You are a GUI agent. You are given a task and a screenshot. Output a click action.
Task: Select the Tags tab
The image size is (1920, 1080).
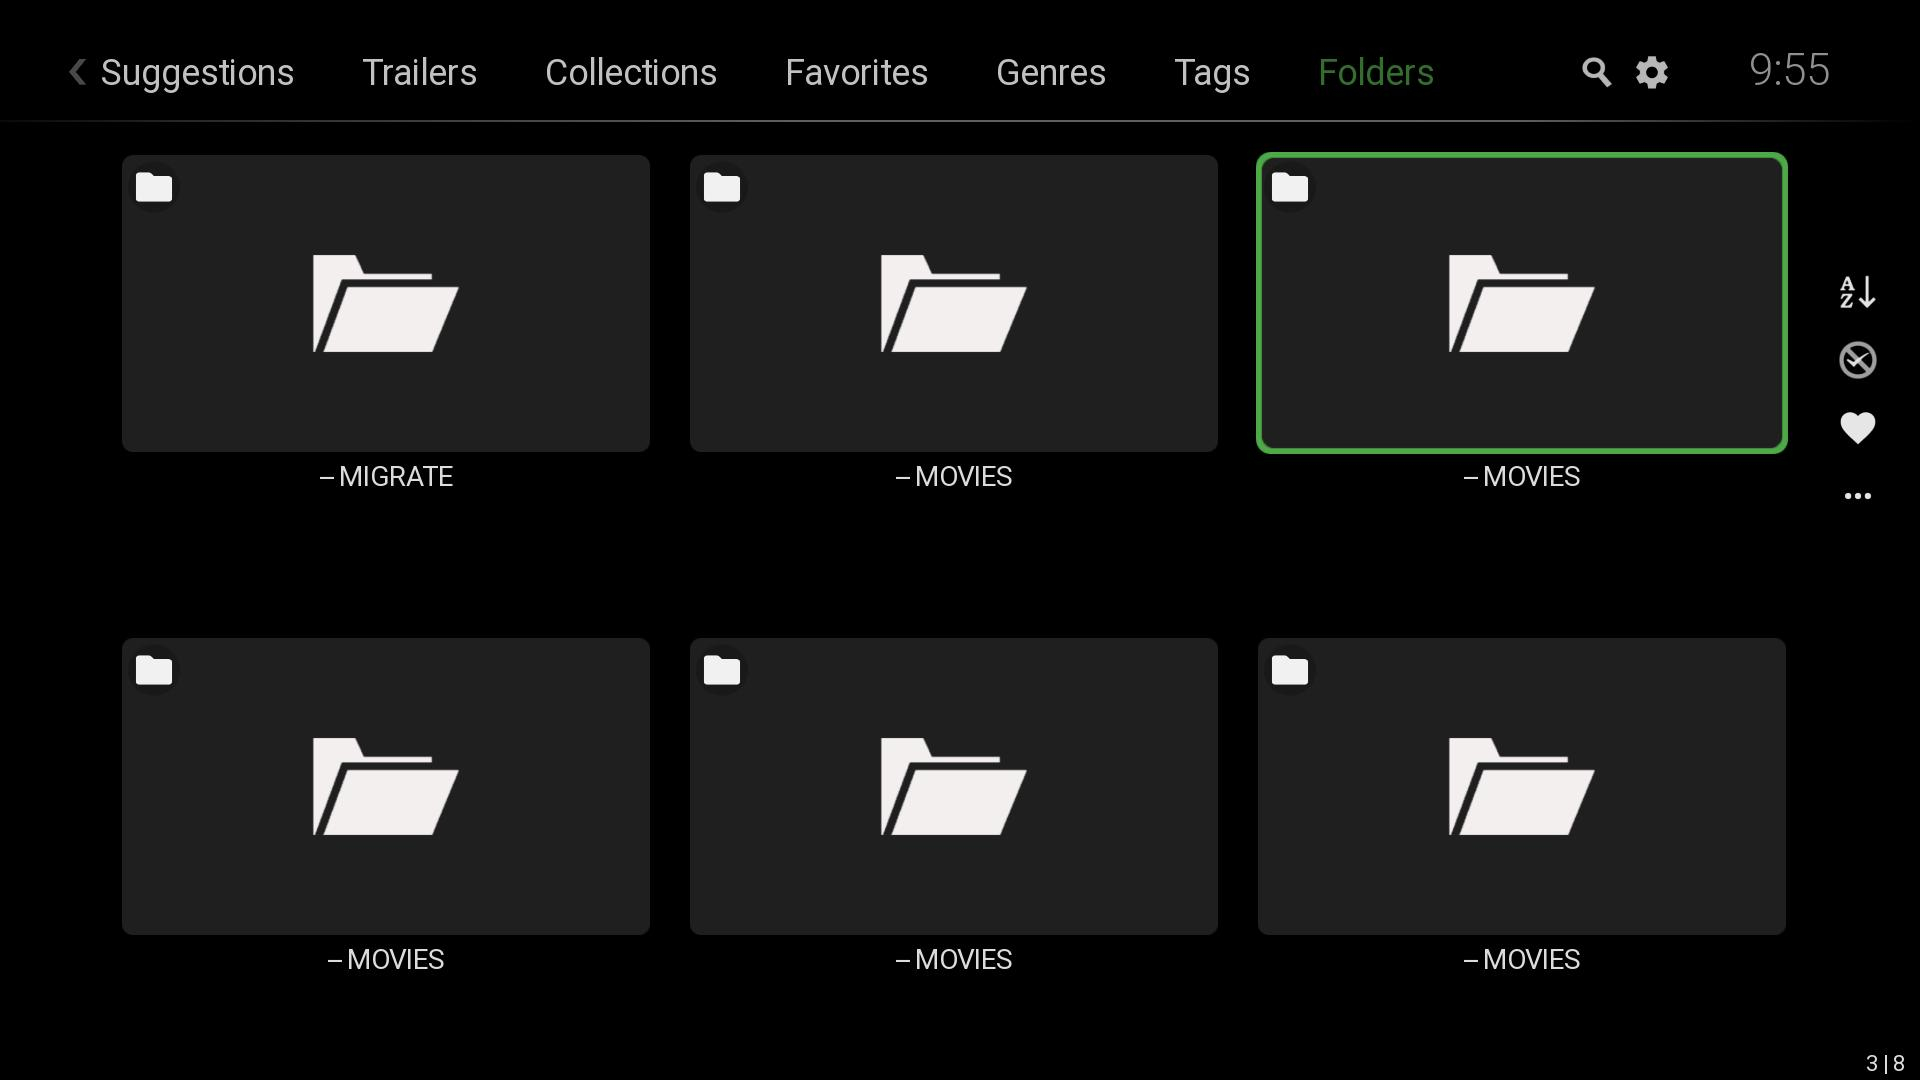[x=1211, y=72]
